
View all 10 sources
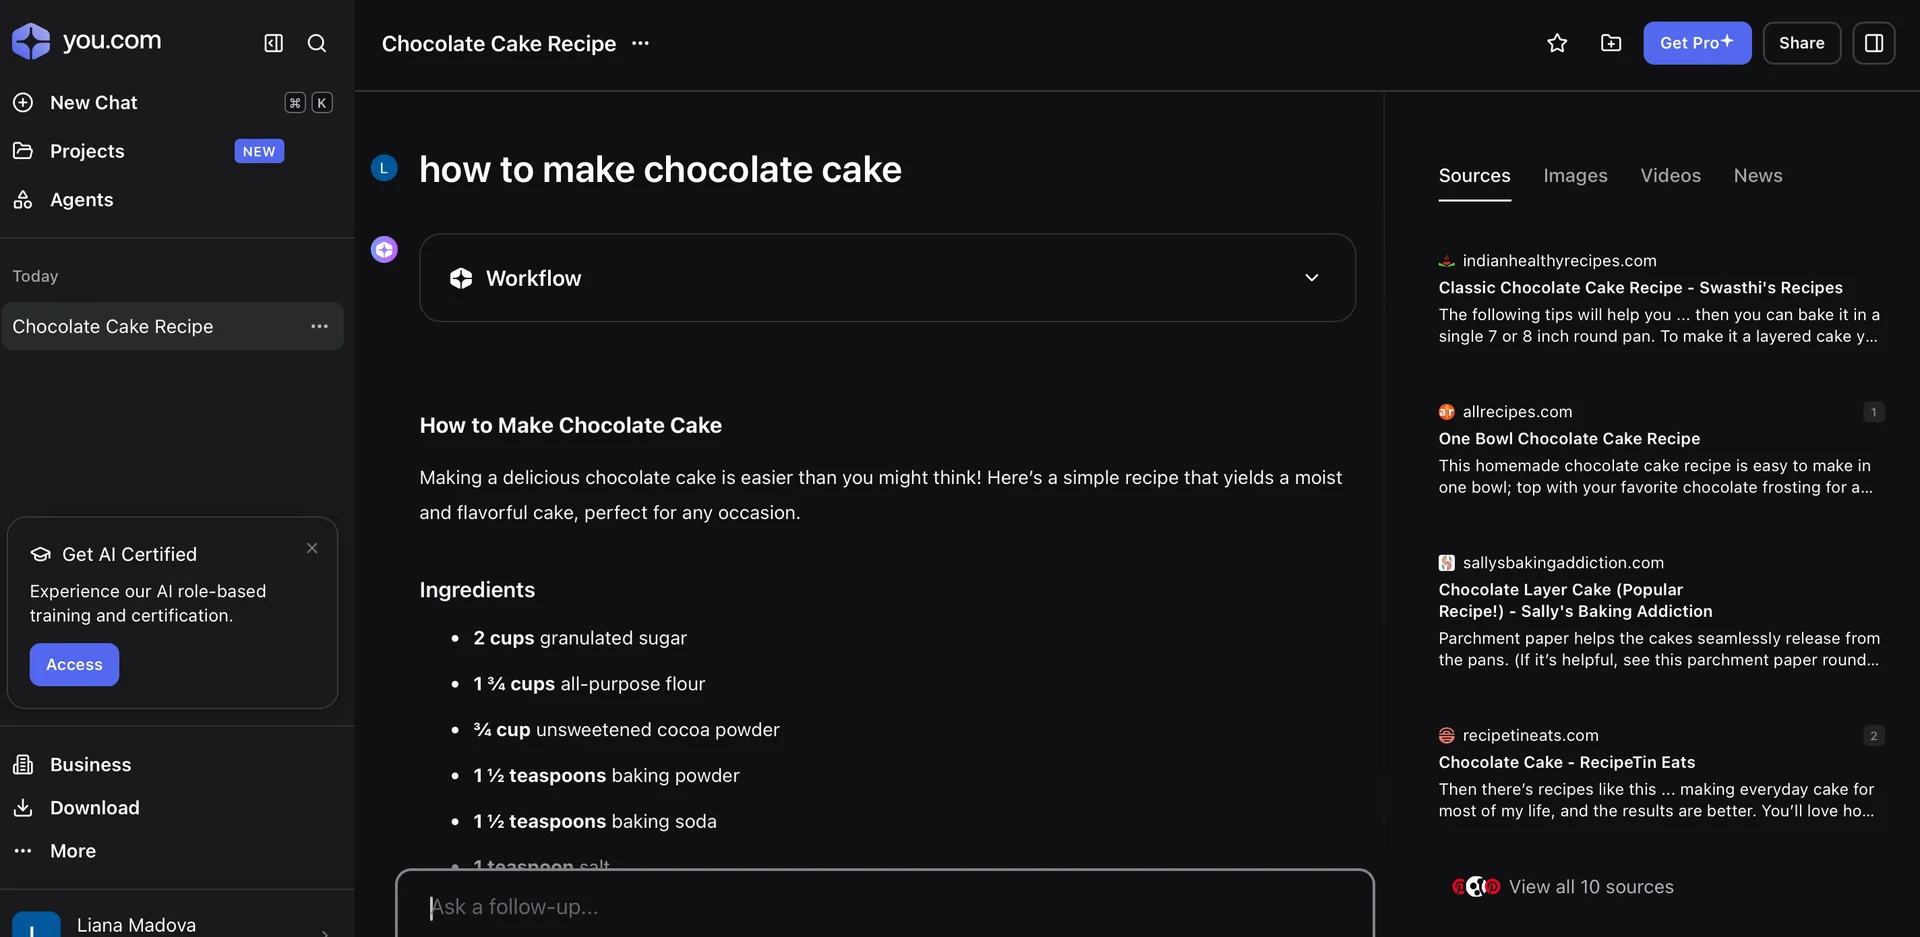(1591, 886)
